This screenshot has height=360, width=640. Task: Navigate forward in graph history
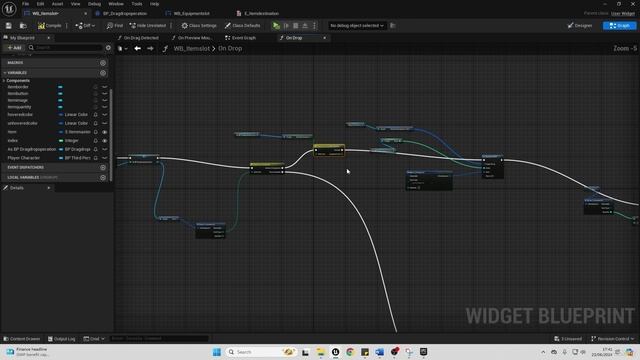[x=150, y=49]
